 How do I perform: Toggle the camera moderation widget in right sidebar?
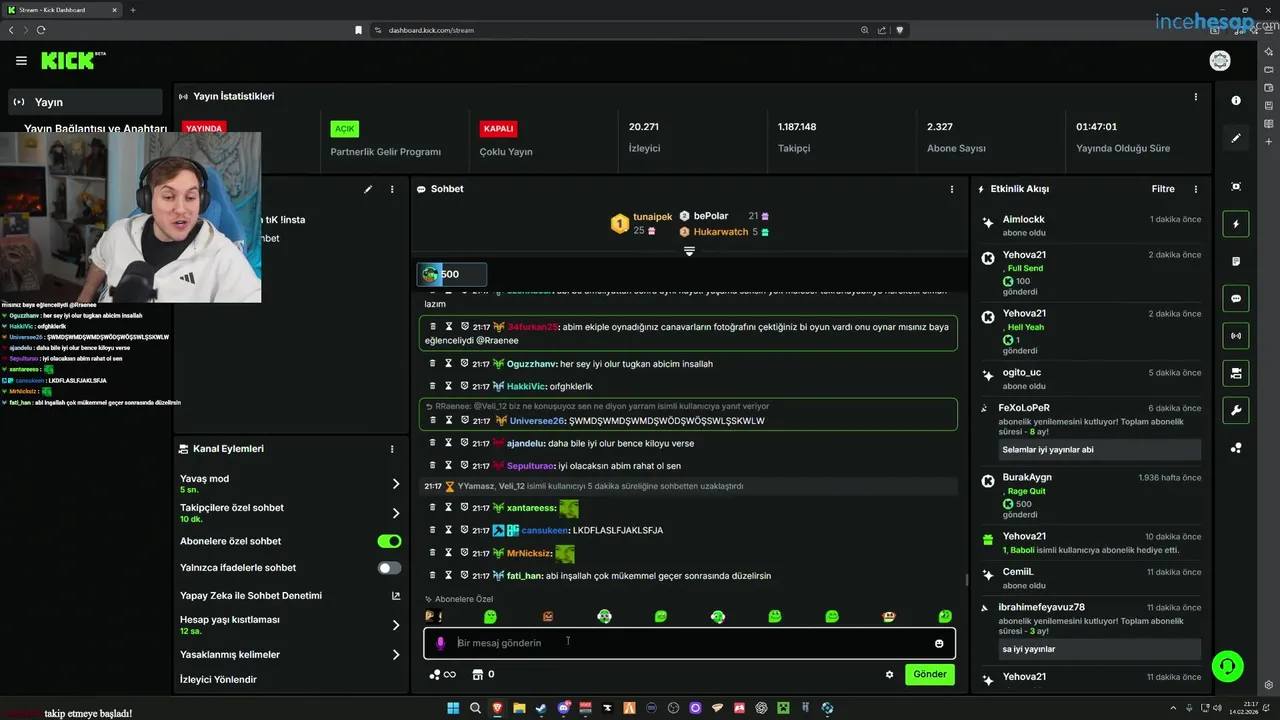[1236, 373]
